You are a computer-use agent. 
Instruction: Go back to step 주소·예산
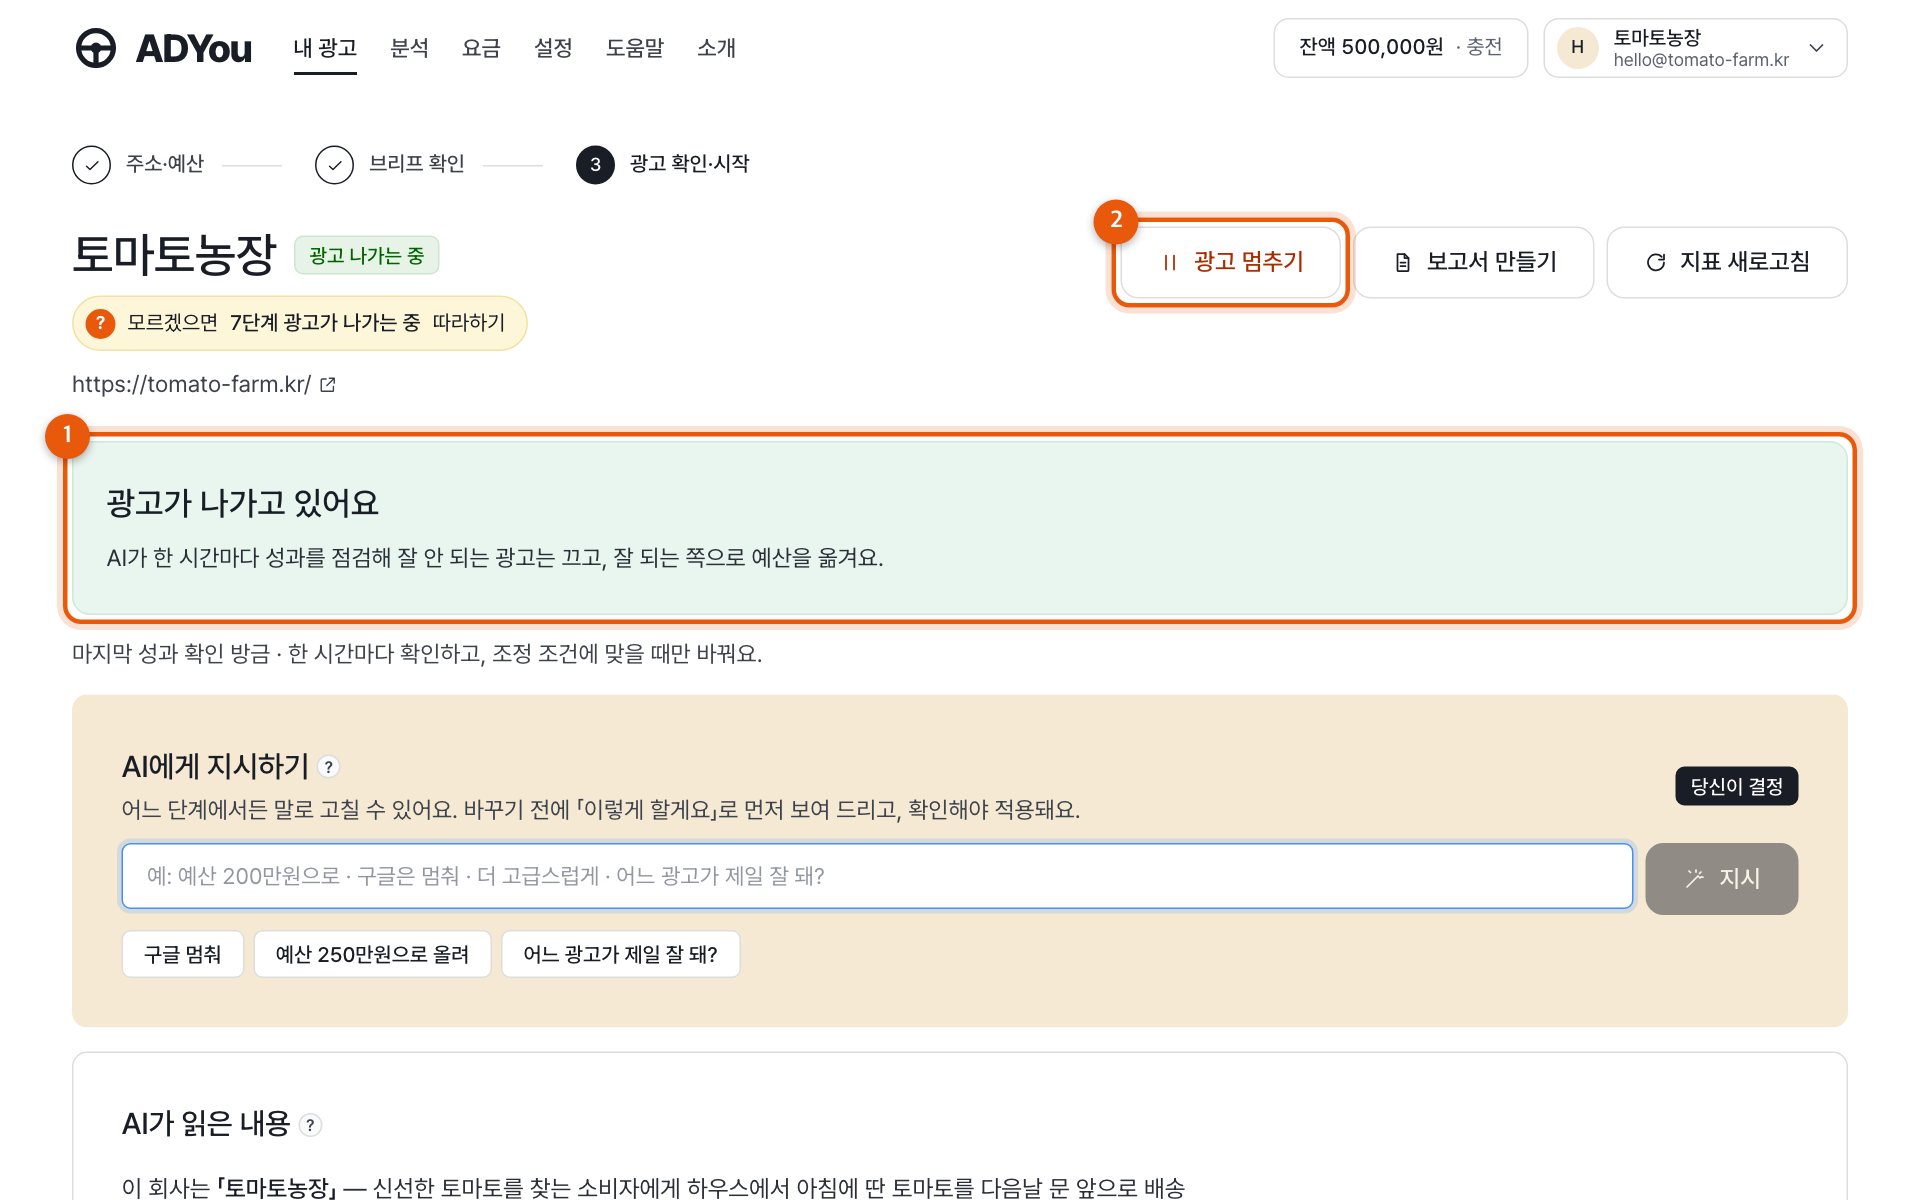139,164
